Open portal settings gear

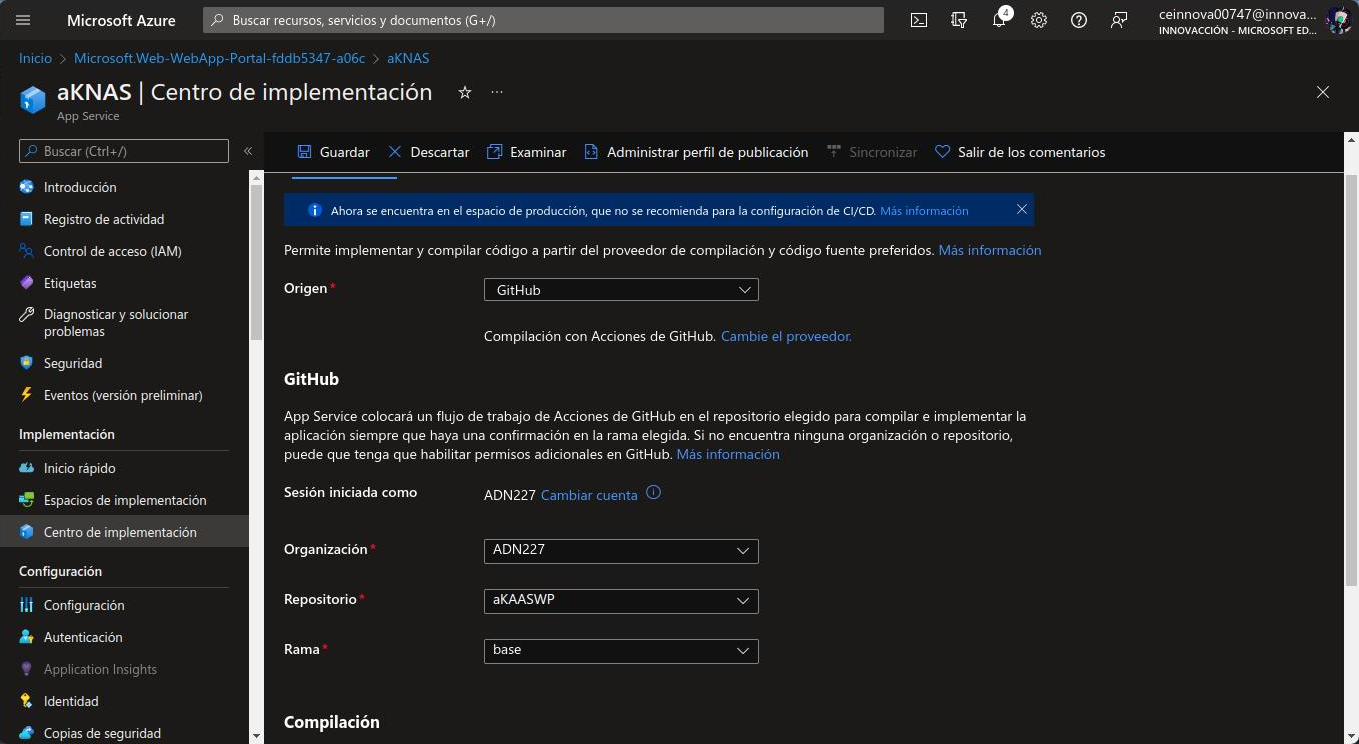[1039, 20]
